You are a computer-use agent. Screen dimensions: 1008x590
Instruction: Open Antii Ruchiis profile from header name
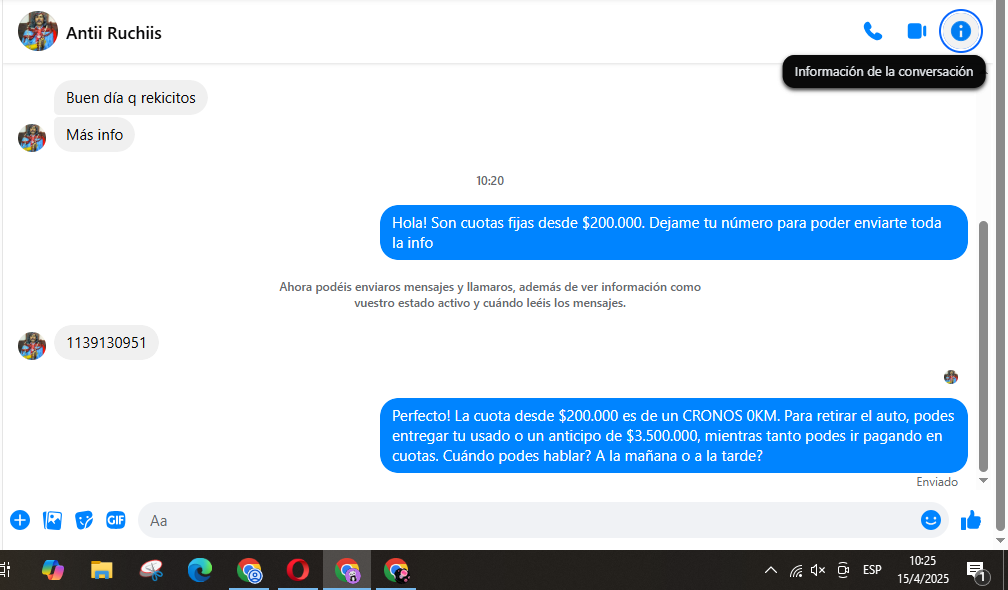[x=114, y=33]
